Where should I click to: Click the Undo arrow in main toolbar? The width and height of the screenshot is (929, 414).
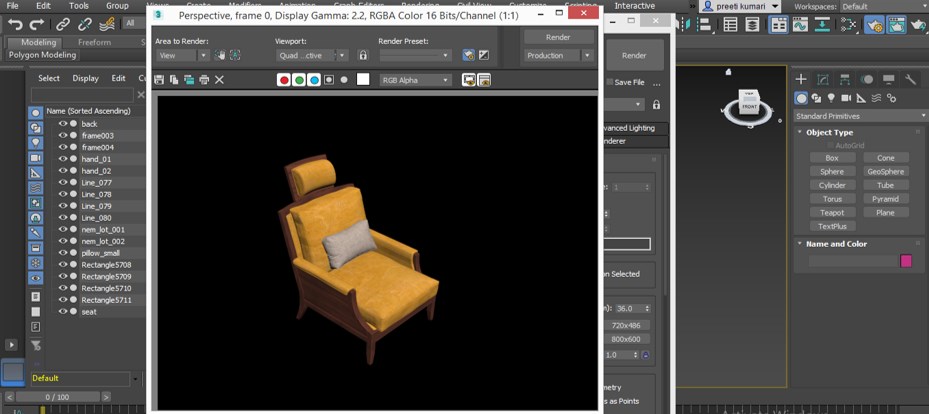15,24
